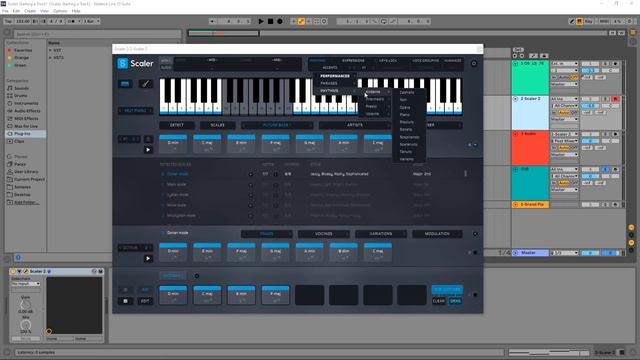Toggle Scaler 2 device activator
640x360 pixels.
13,271
